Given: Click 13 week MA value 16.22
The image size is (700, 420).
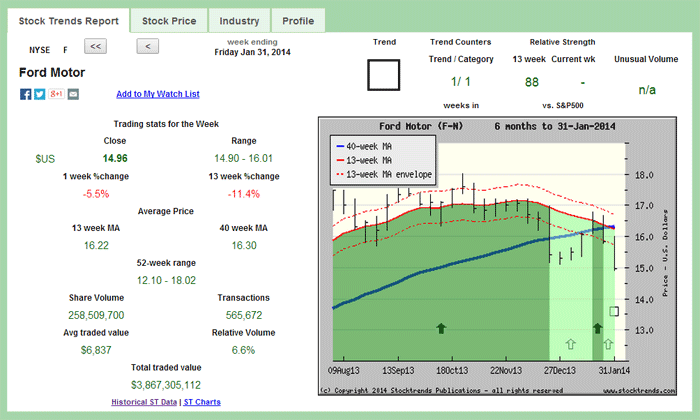Looking at the screenshot, I should (96, 245).
